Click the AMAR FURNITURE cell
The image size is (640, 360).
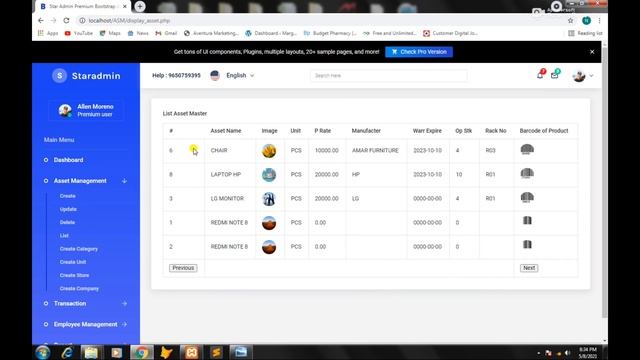click(375, 151)
